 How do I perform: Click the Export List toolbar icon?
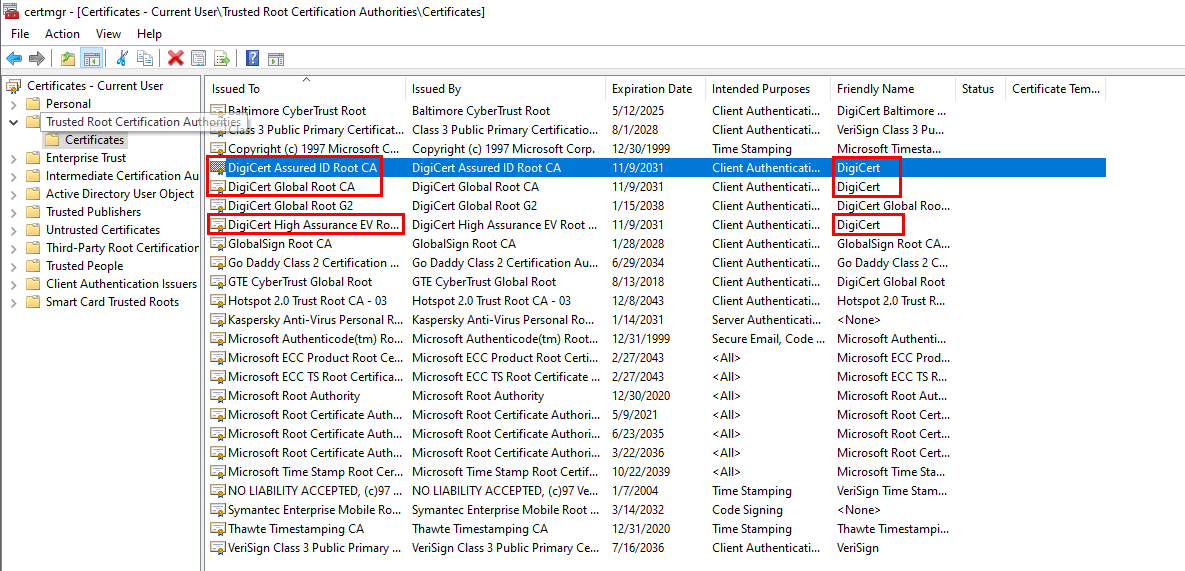(x=221, y=58)
